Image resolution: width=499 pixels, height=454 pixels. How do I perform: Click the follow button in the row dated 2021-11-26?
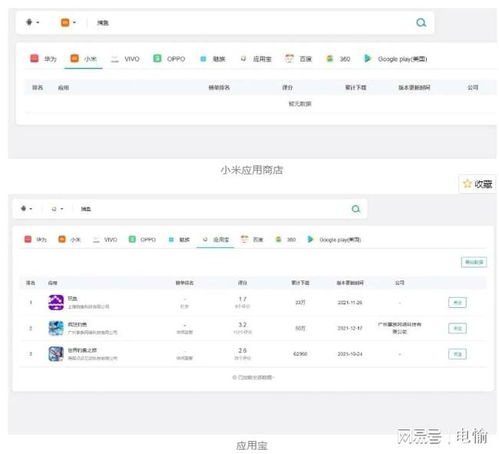[x=457, y=302]
